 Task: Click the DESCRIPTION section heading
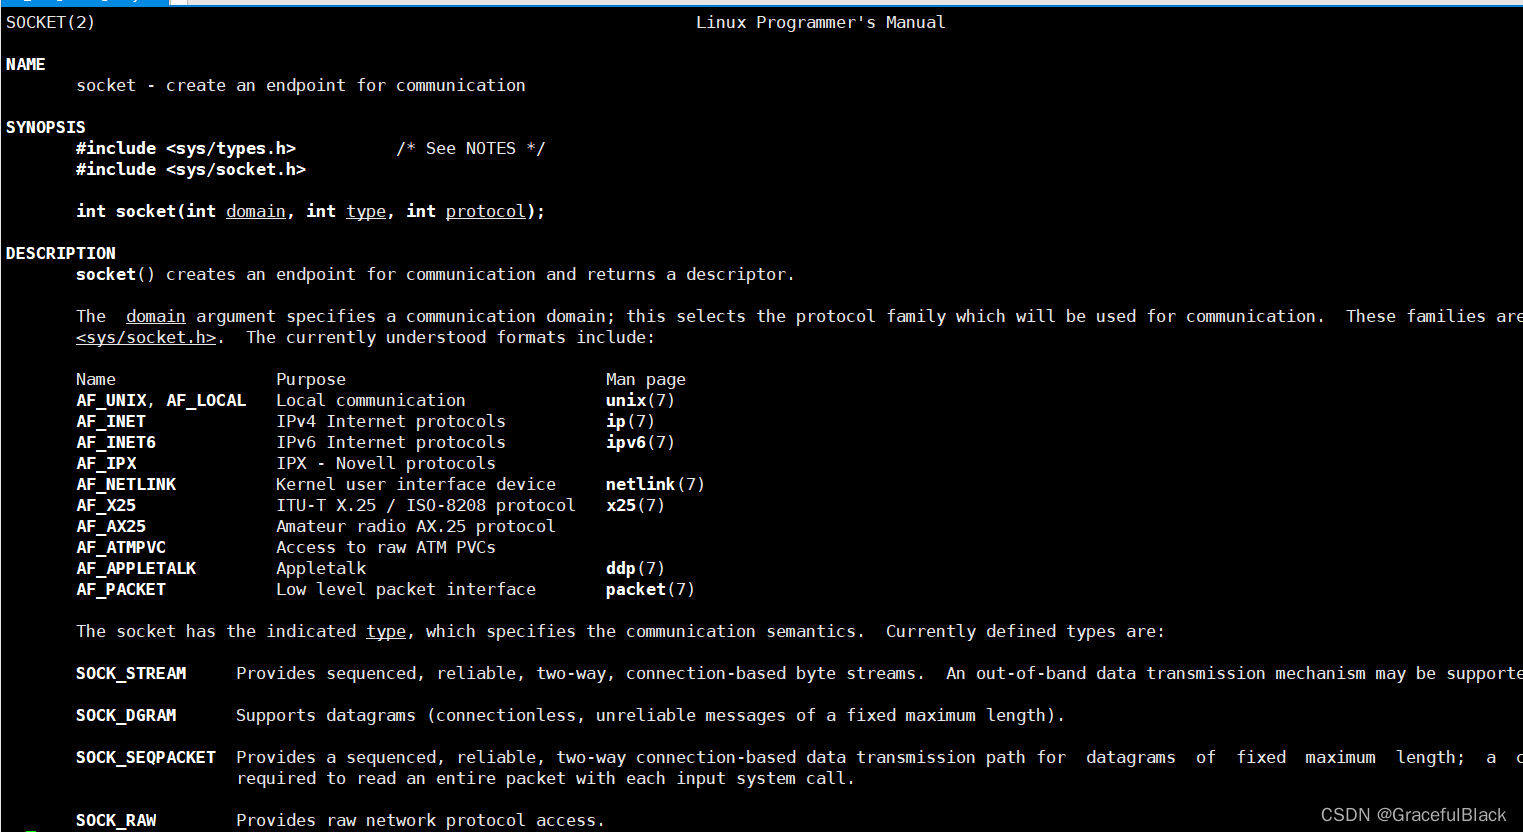pyautogui.click(x=61, y=253)
